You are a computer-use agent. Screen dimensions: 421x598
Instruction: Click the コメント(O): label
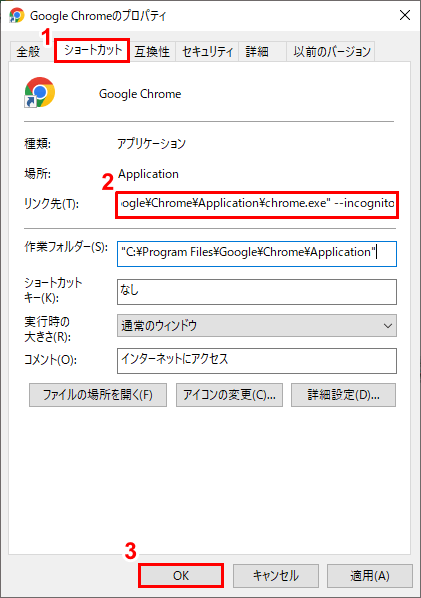50,359
